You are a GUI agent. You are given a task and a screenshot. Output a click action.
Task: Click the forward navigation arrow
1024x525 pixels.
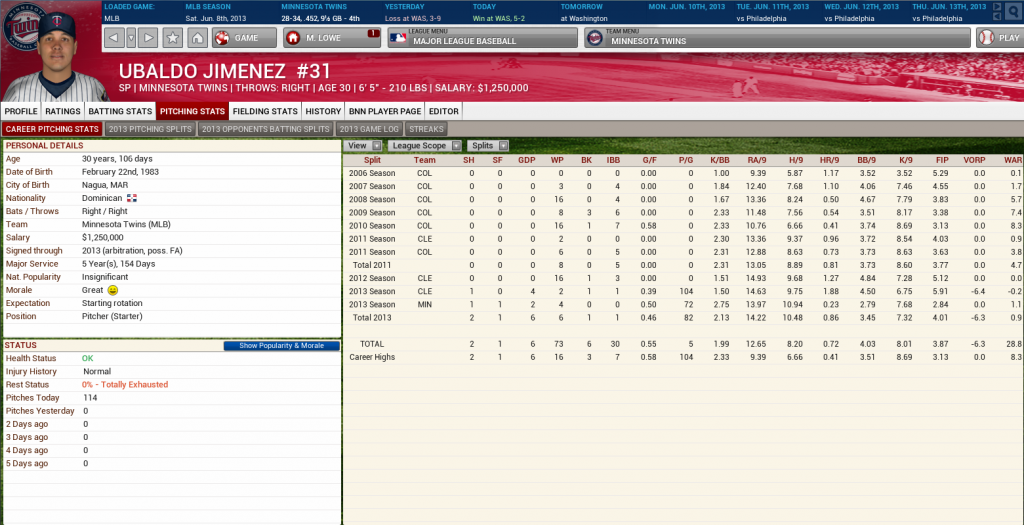pyautogui.click(x=148, y=38)
